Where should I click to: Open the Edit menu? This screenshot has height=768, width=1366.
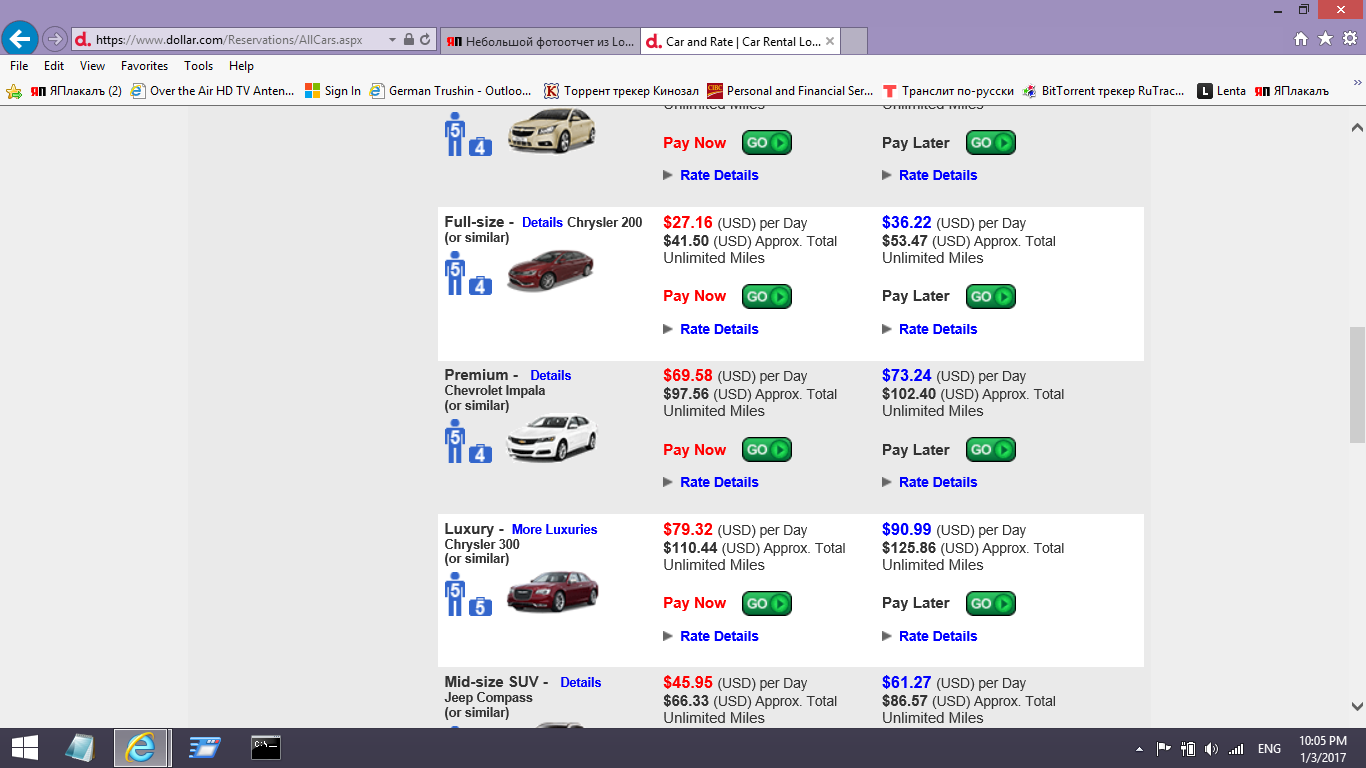click(x=54, y=66)
